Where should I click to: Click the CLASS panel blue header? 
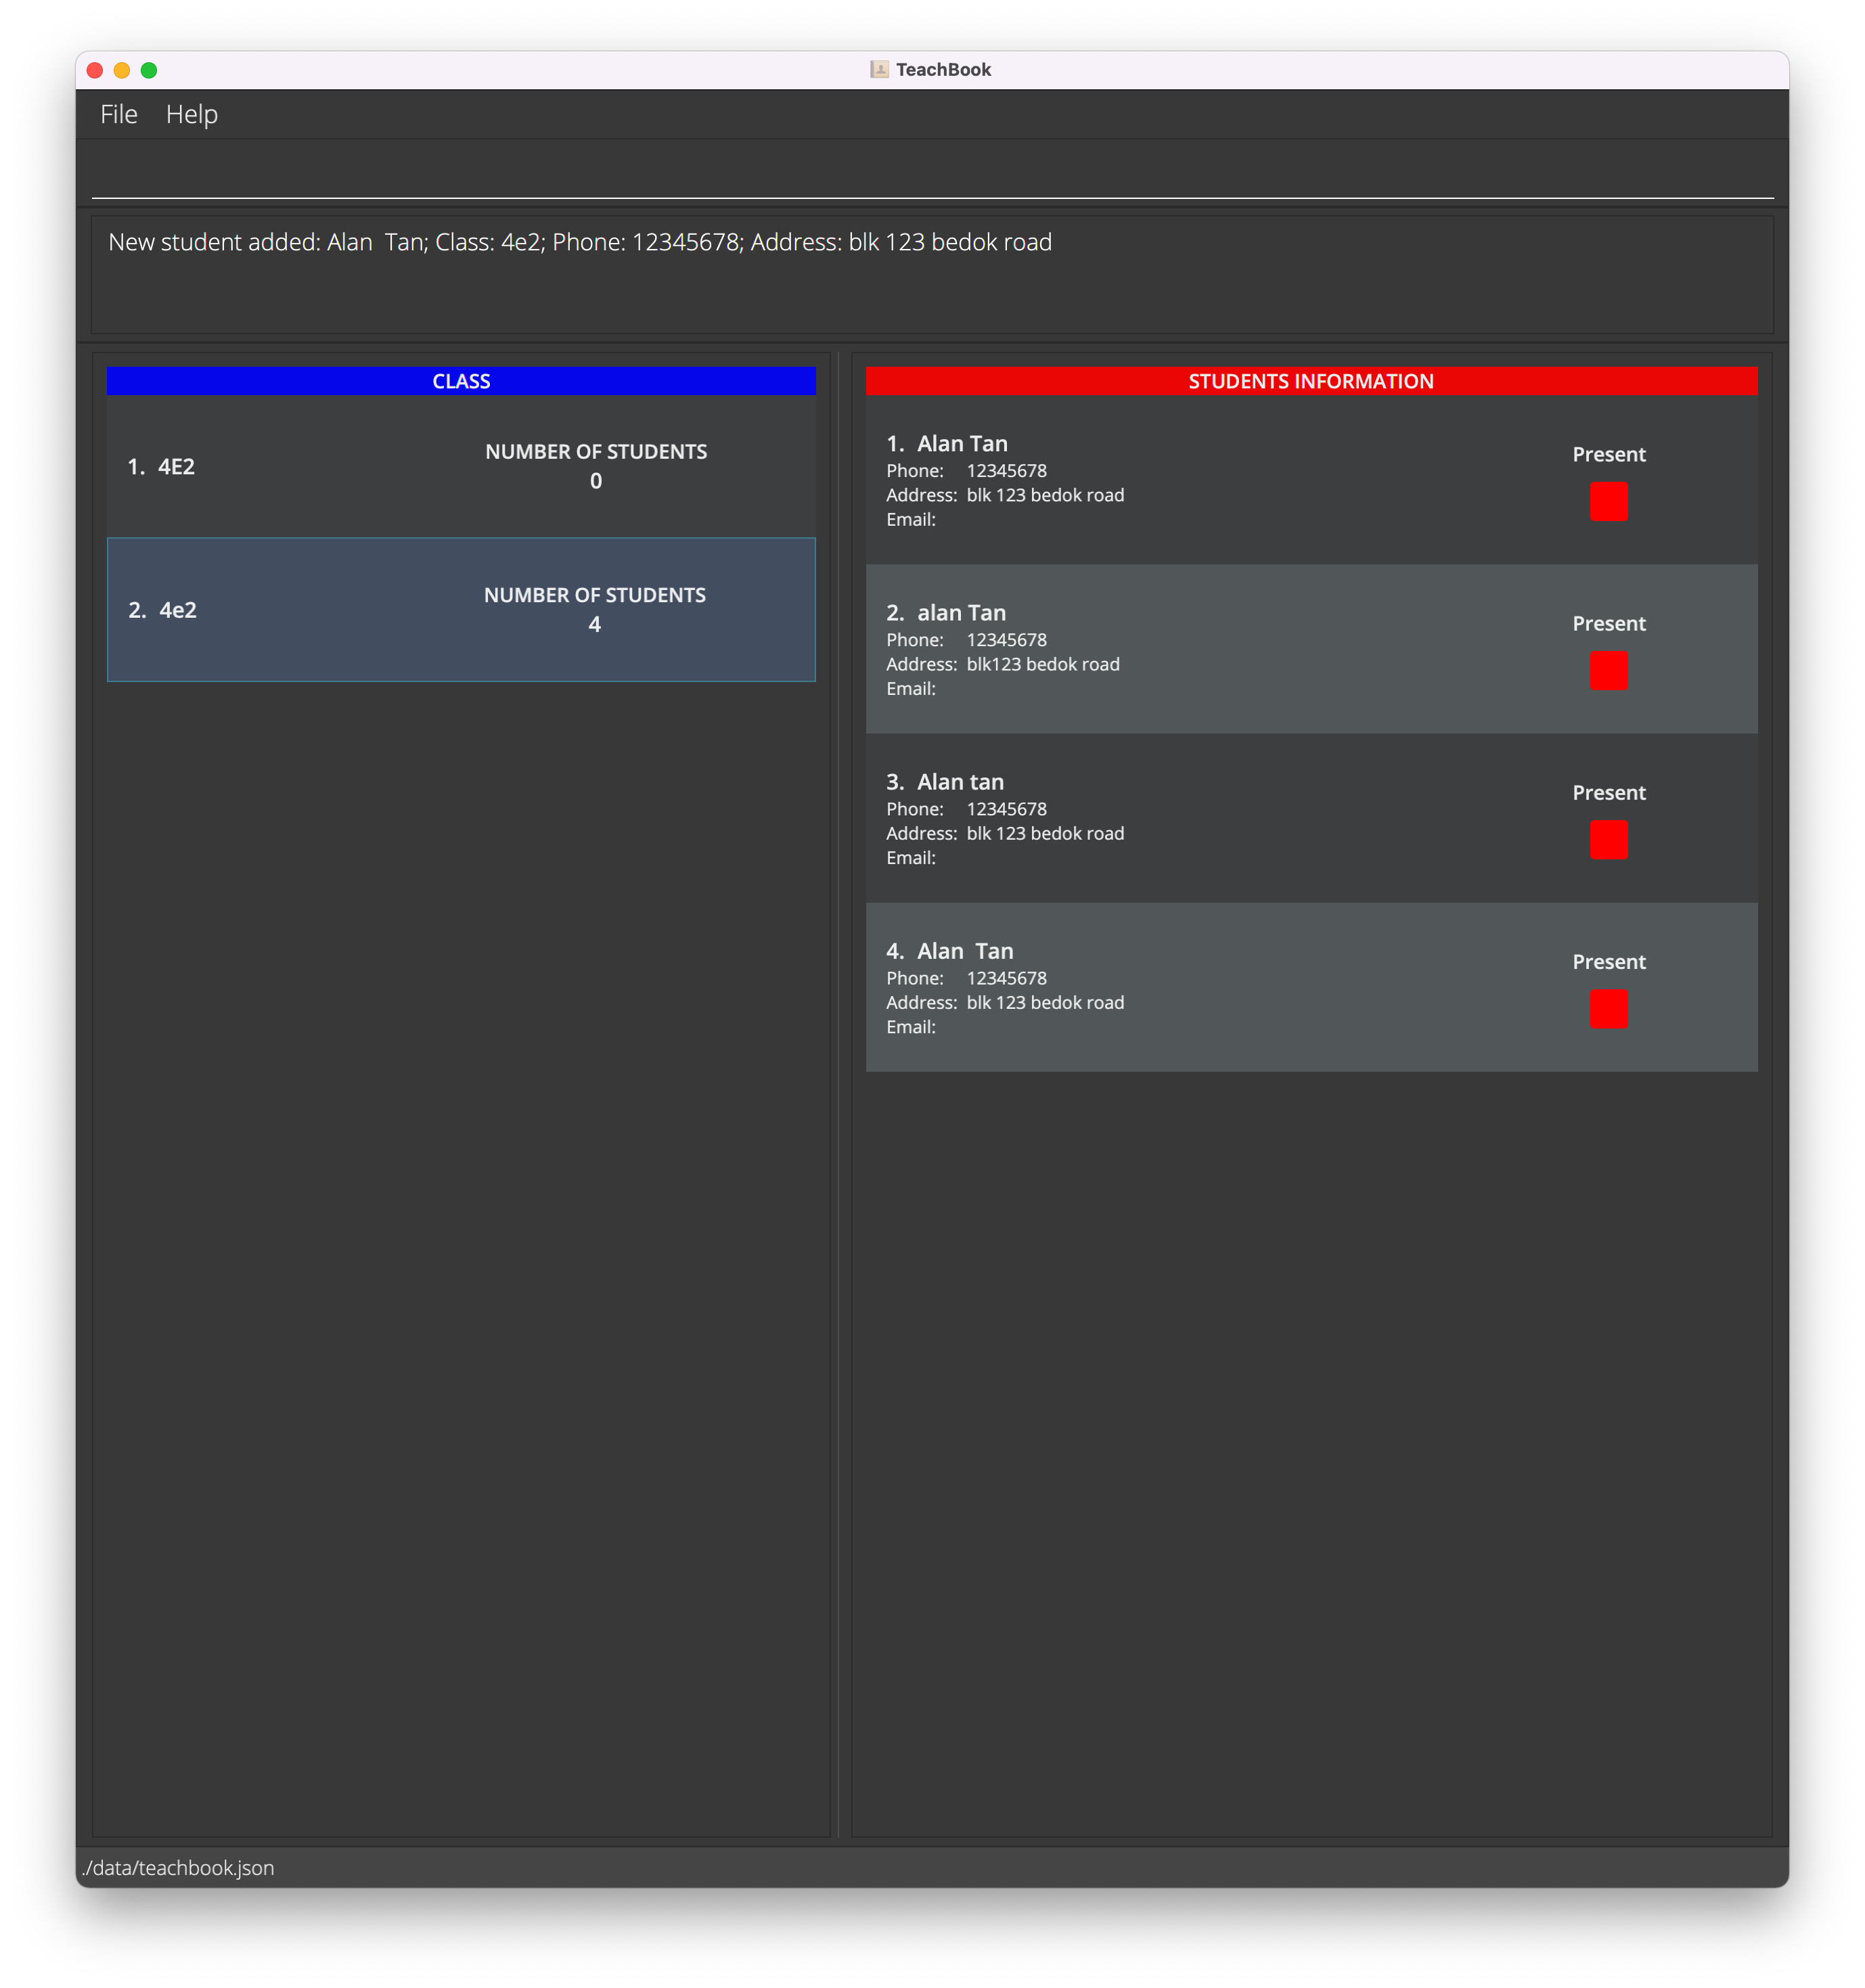[461, 381]
